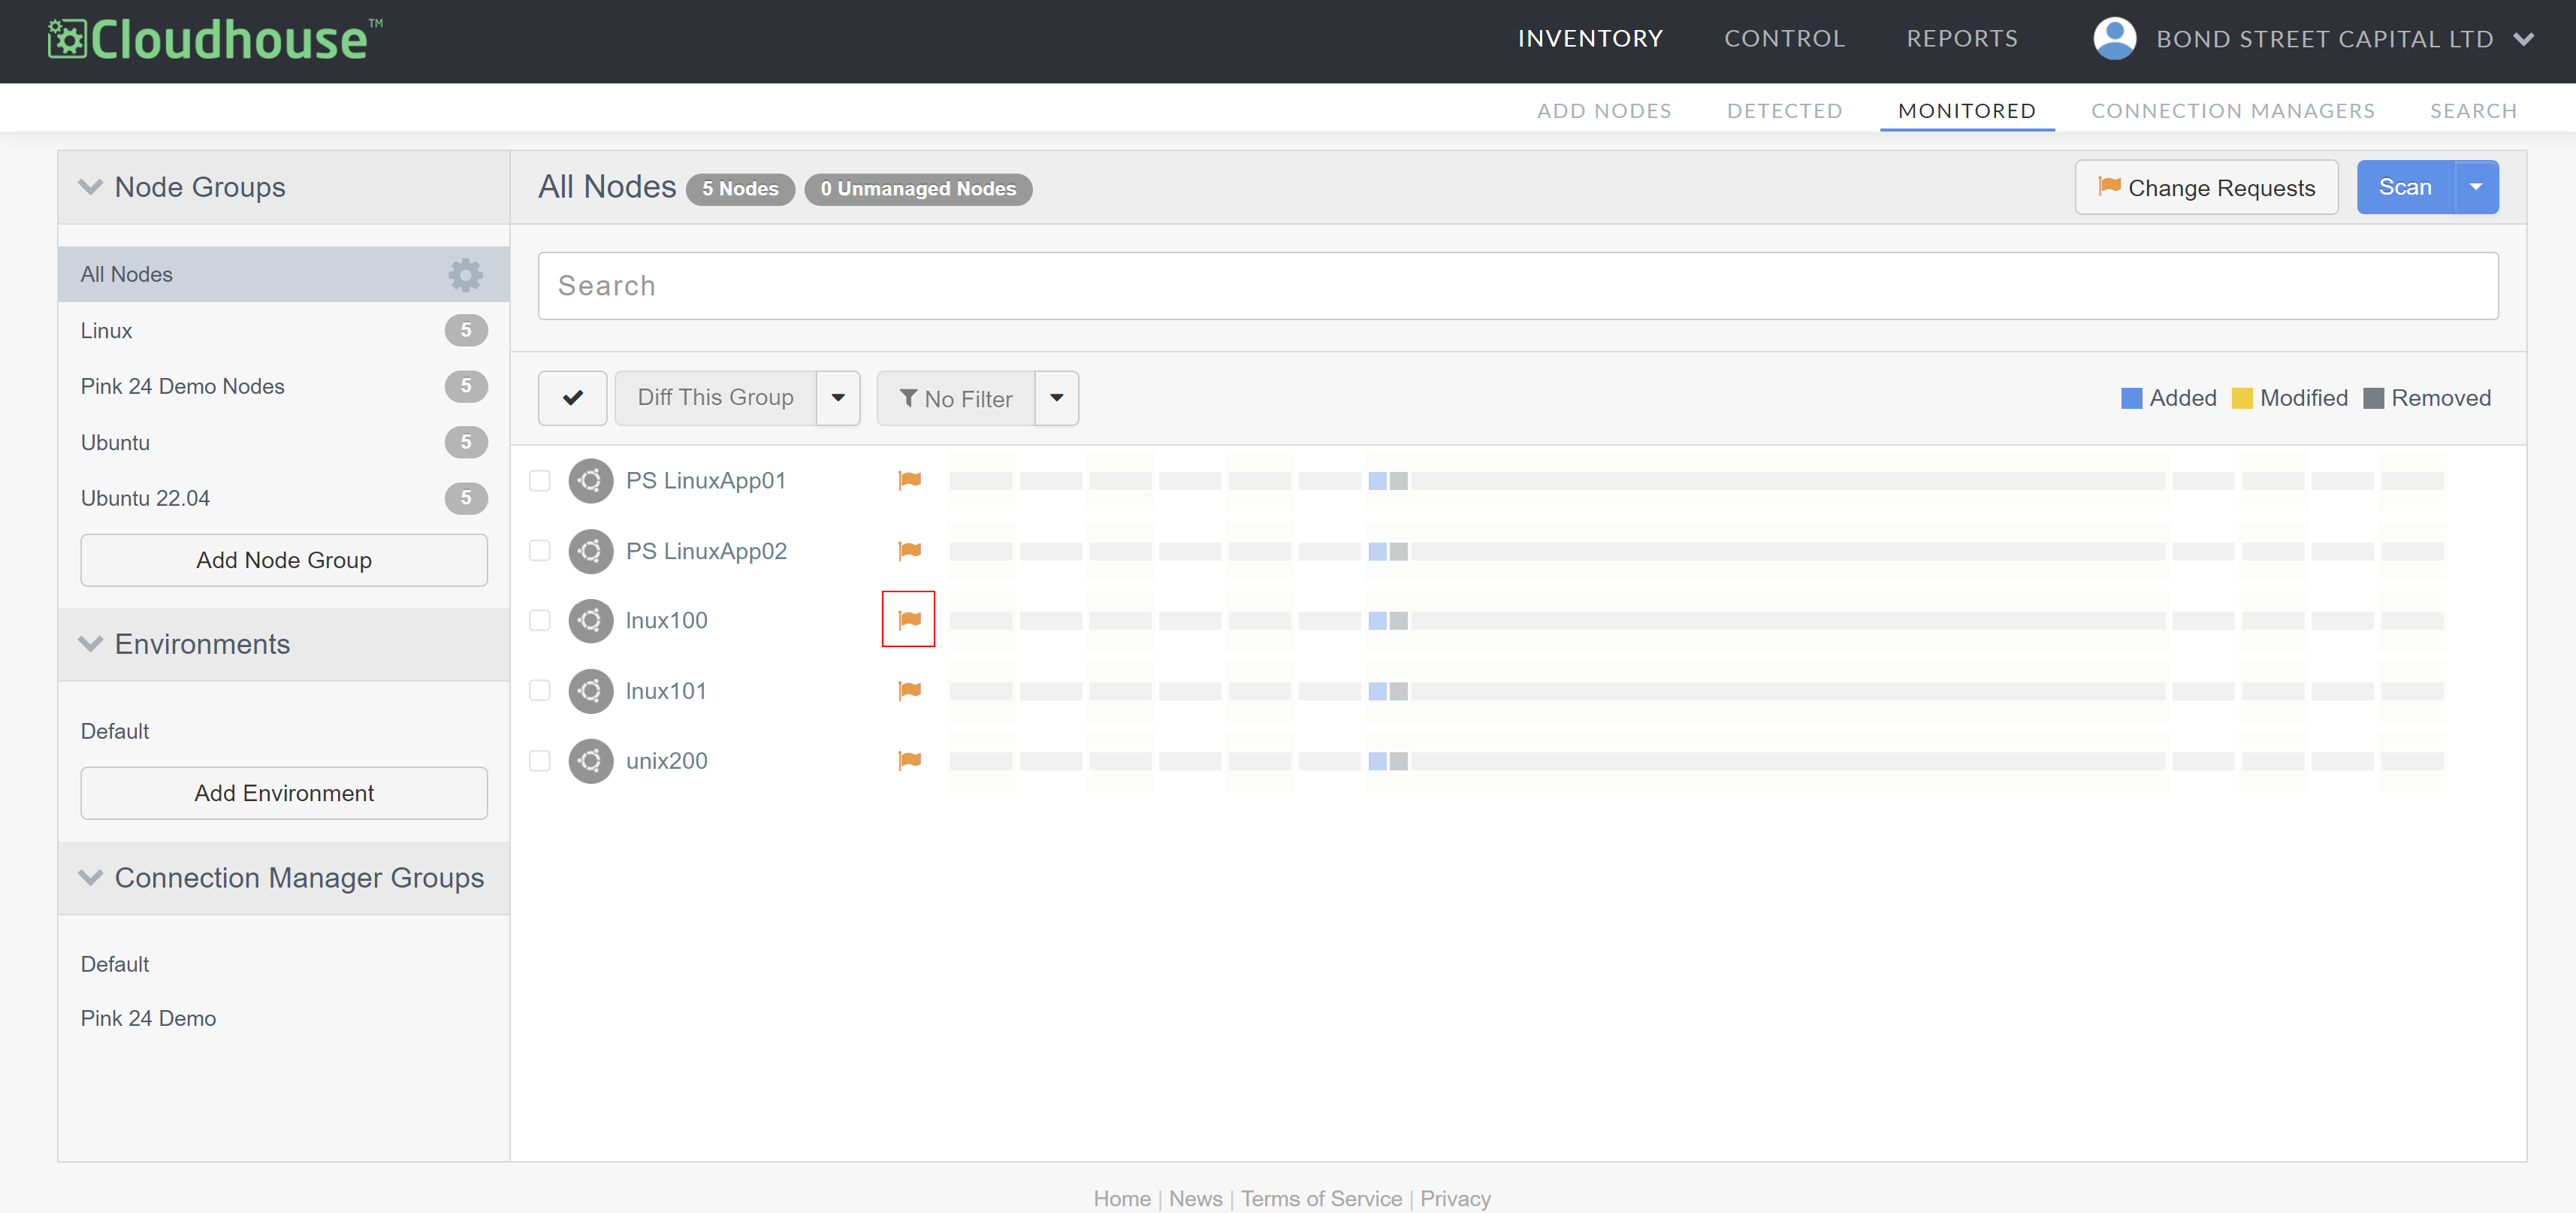The width and height of the screenshot is (2576, 1213).
Task: Open the Inventory menu
Action: click(x=1590, y=39)
